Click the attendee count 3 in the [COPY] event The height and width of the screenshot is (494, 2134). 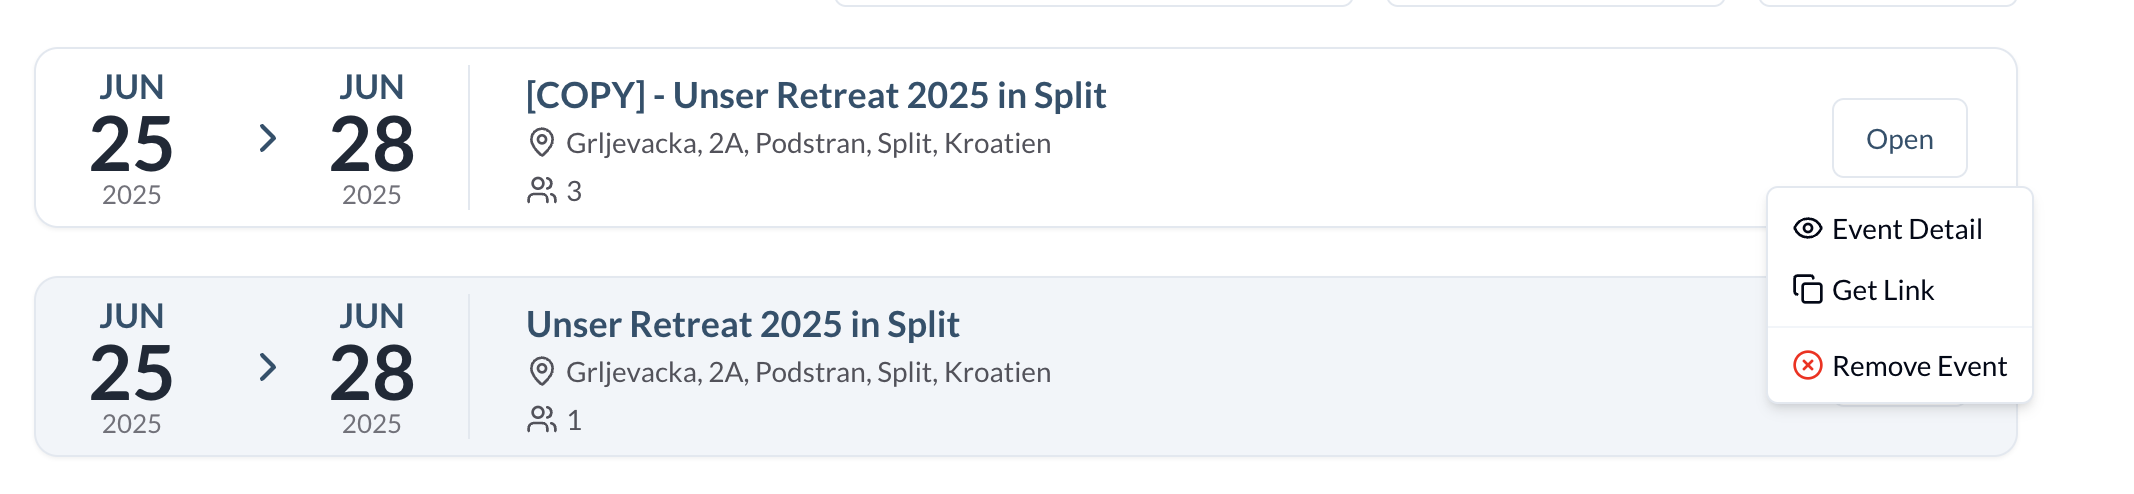click(x=574, y=192)
